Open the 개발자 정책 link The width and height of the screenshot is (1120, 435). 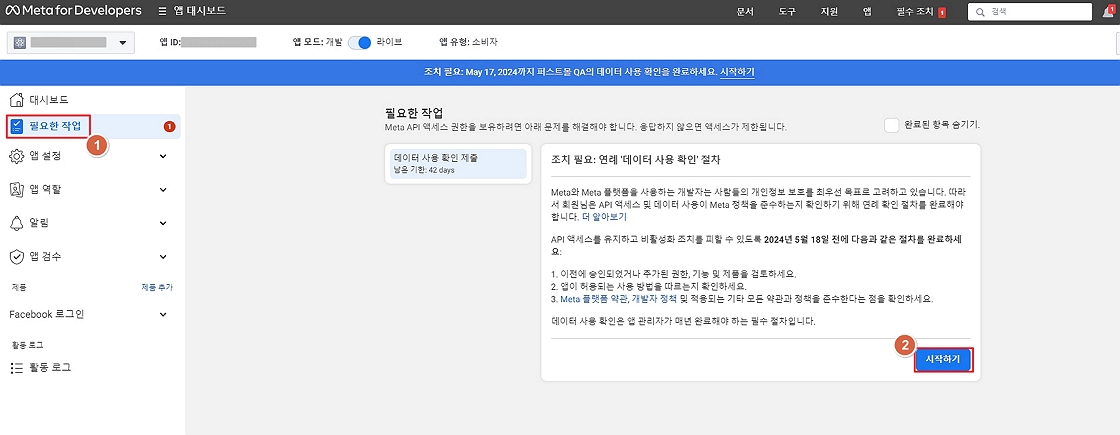pyautogui.click(x=652, y=298)
